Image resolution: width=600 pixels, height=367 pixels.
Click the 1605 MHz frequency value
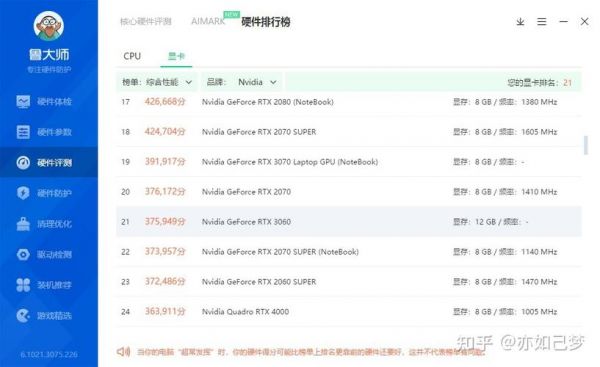[539, 132]
